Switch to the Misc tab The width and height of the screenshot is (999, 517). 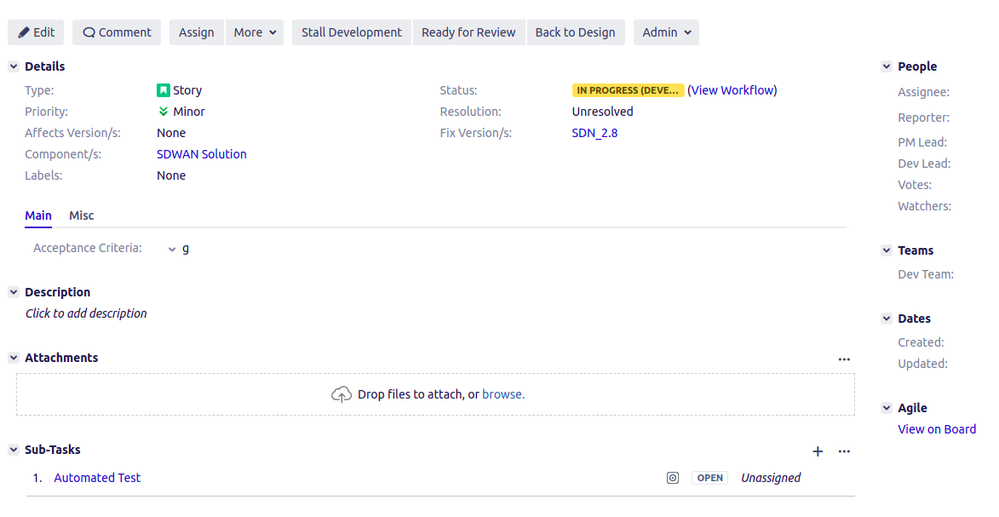pyautogui.click(x=82, y=215)
